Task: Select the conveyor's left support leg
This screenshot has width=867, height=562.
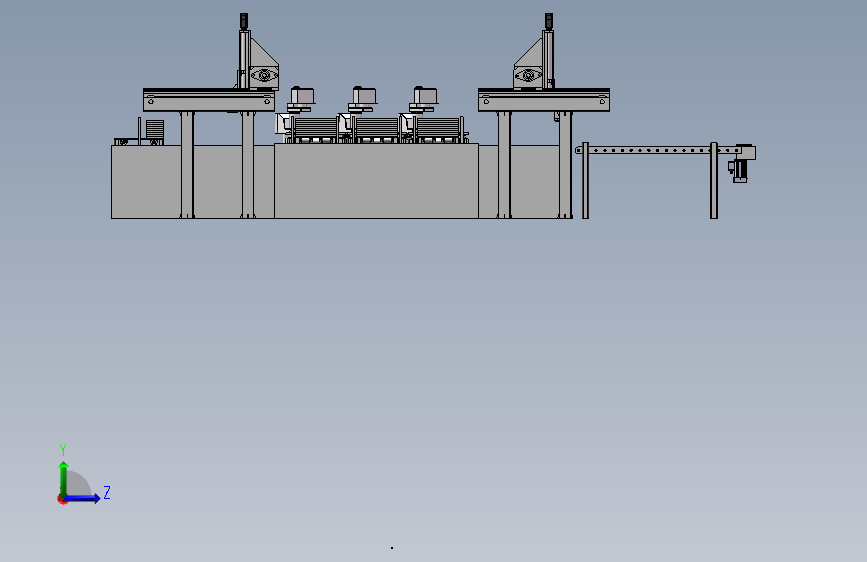Action: (586, 180)
